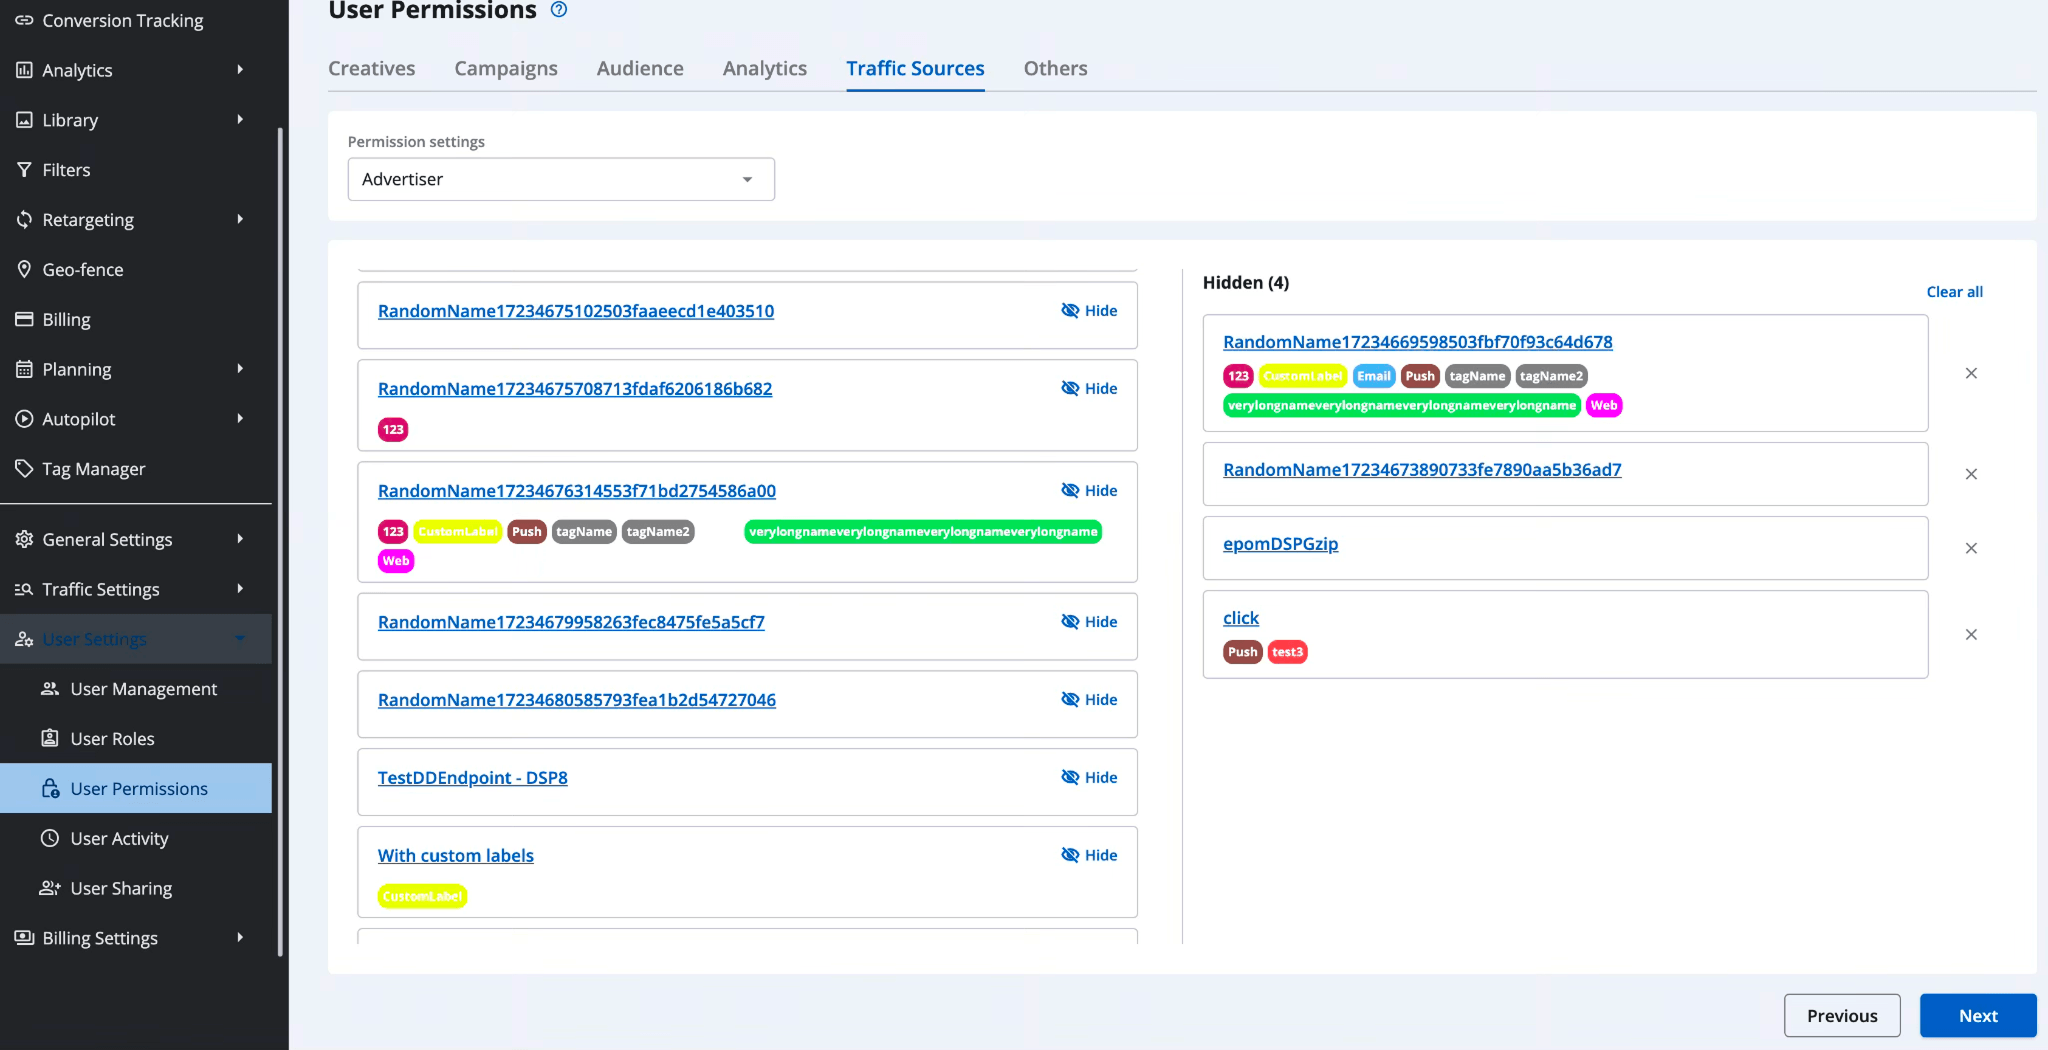This screenshot has height=1050, width=2048.
Task: Open TestDDEndpoint - DSP8 link
Action: pyautogui.click(x=473, y=778)
